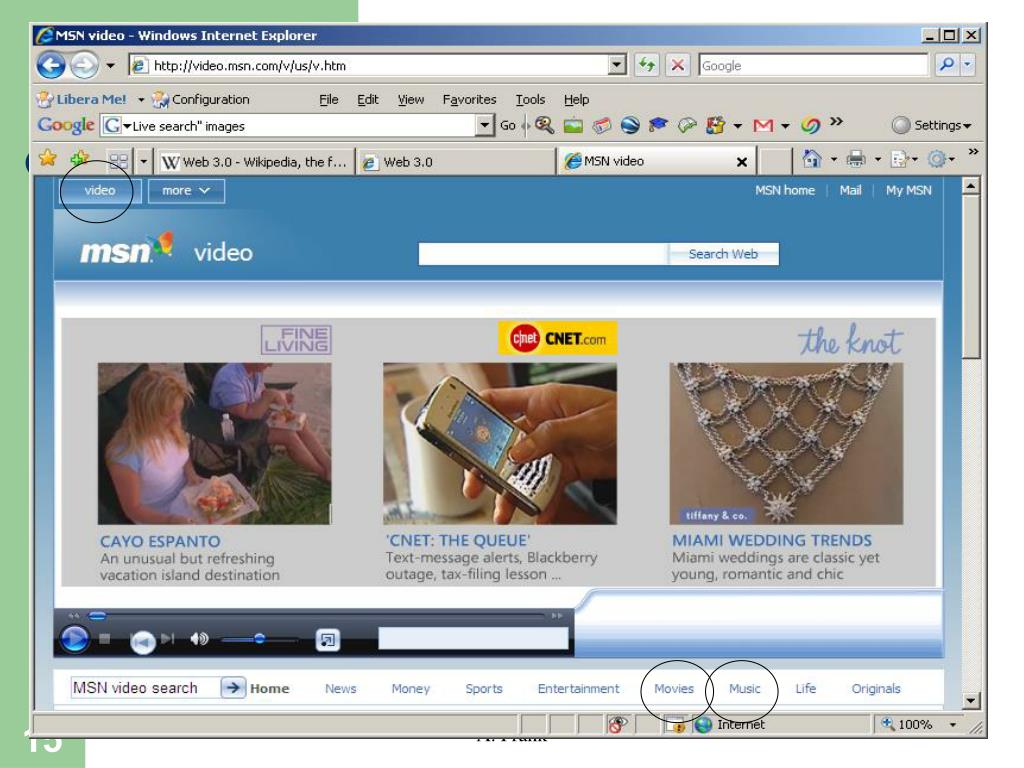Mute the player with the speaker icon
The height and width of the screenshot is (768, 1024).
[x=199, y=639]
